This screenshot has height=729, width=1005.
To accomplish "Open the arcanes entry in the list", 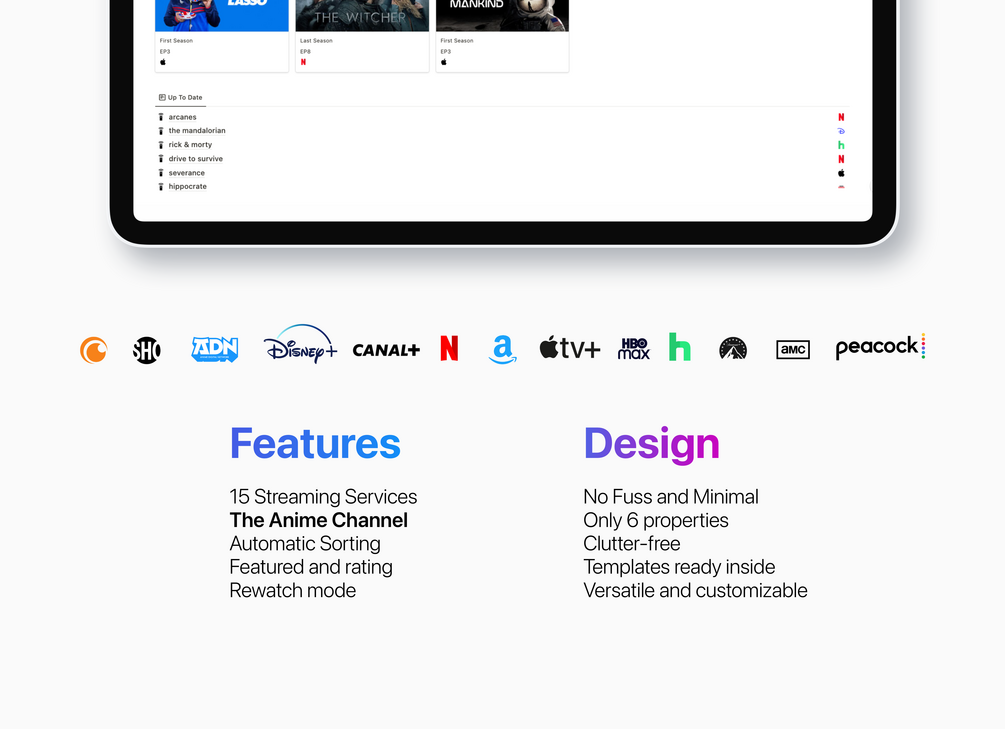I will coord(183,117).
